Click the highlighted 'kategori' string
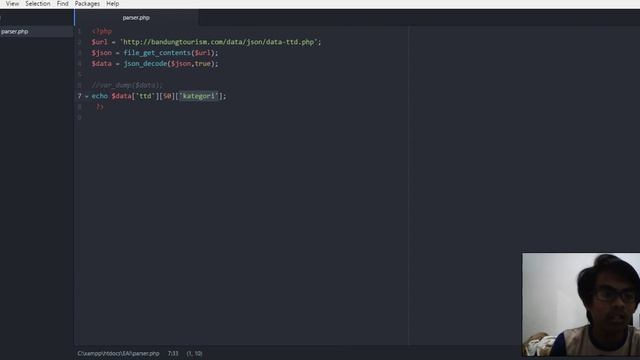 pos(199,96)
